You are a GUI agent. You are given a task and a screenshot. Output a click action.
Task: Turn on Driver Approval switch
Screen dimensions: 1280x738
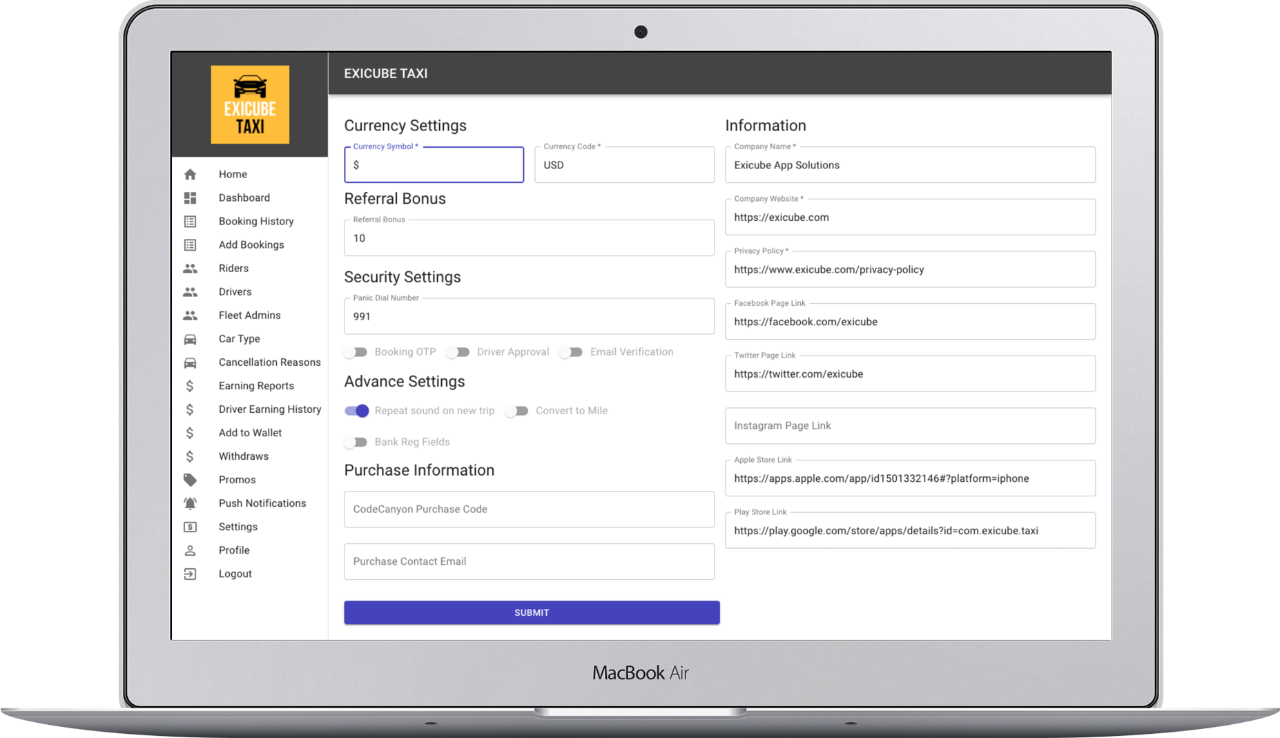click(458, 352)
